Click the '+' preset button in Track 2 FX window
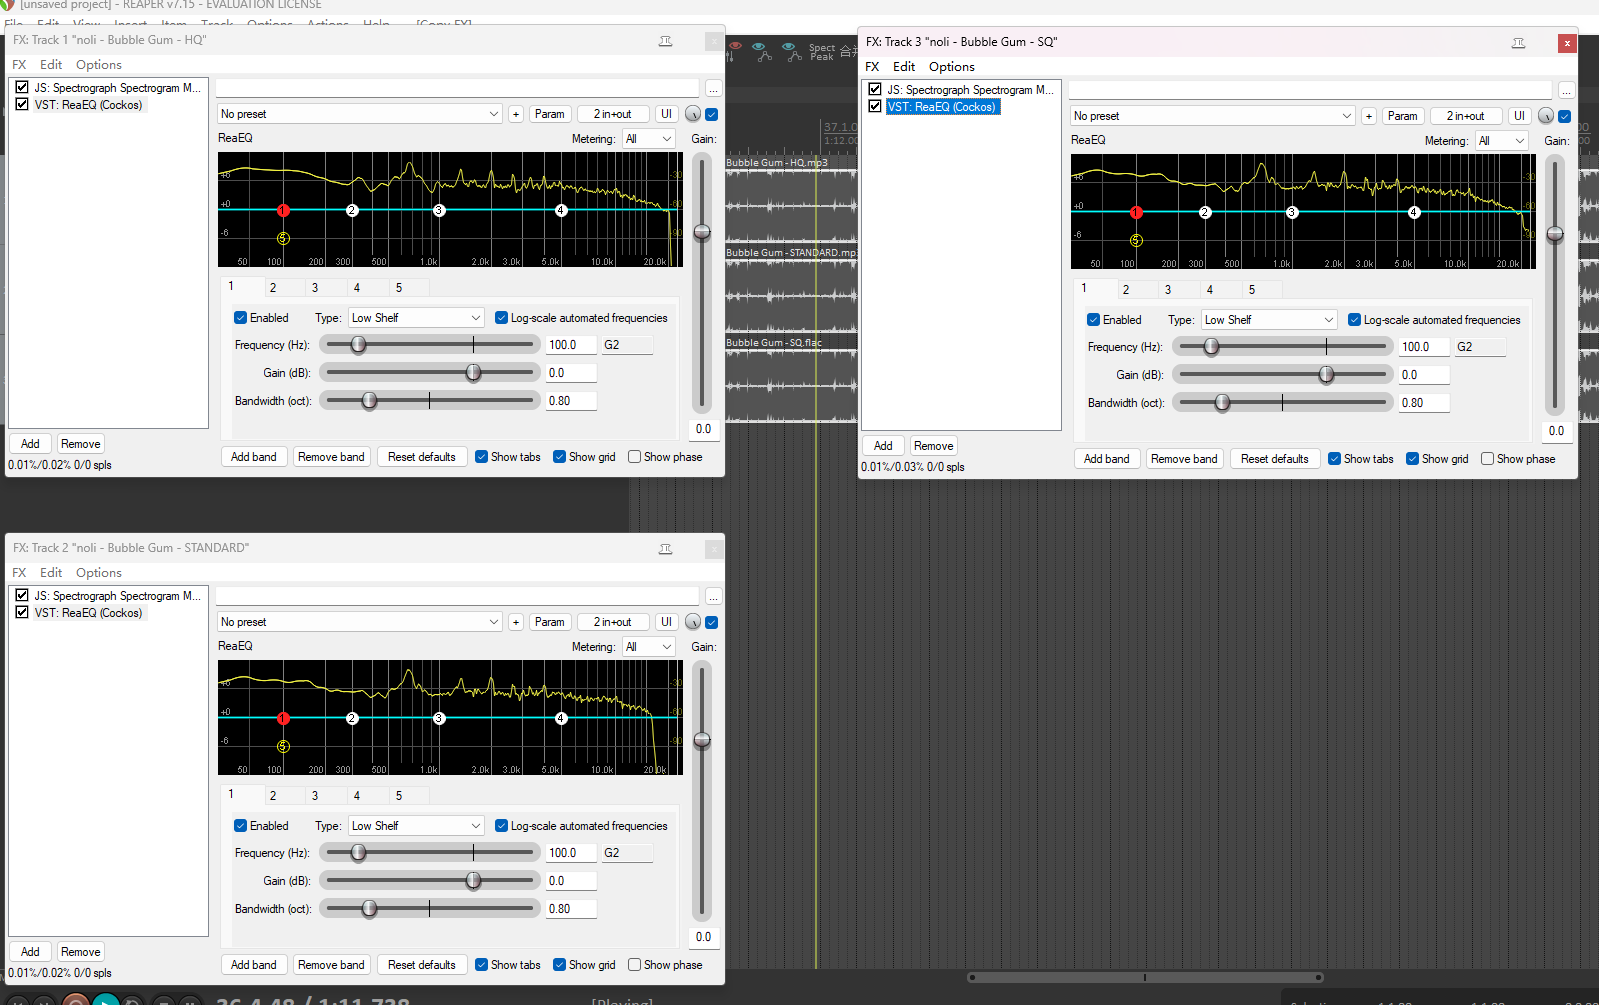The width and height of the screenshot is (1599, 1005). coord(516,622)
